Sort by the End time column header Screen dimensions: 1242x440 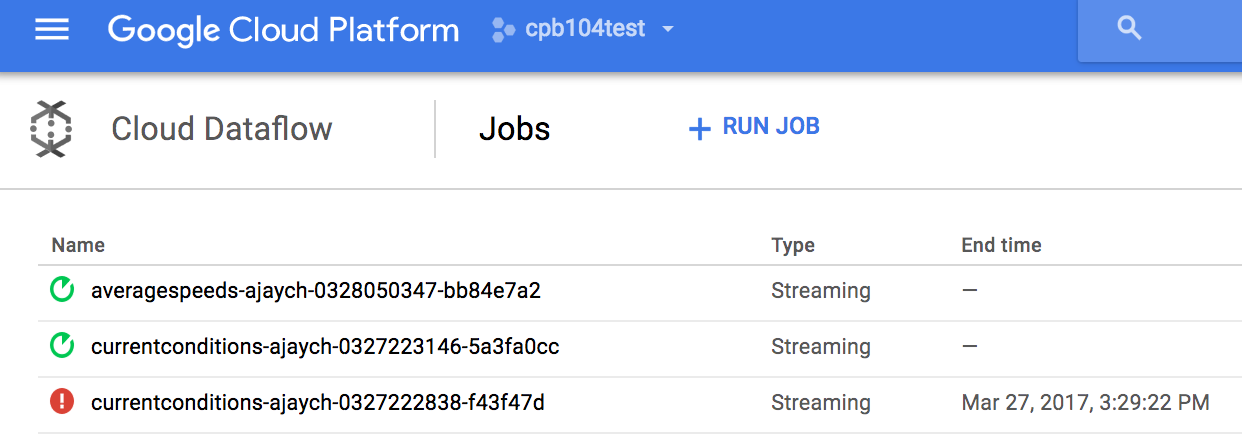point(1001,245)
